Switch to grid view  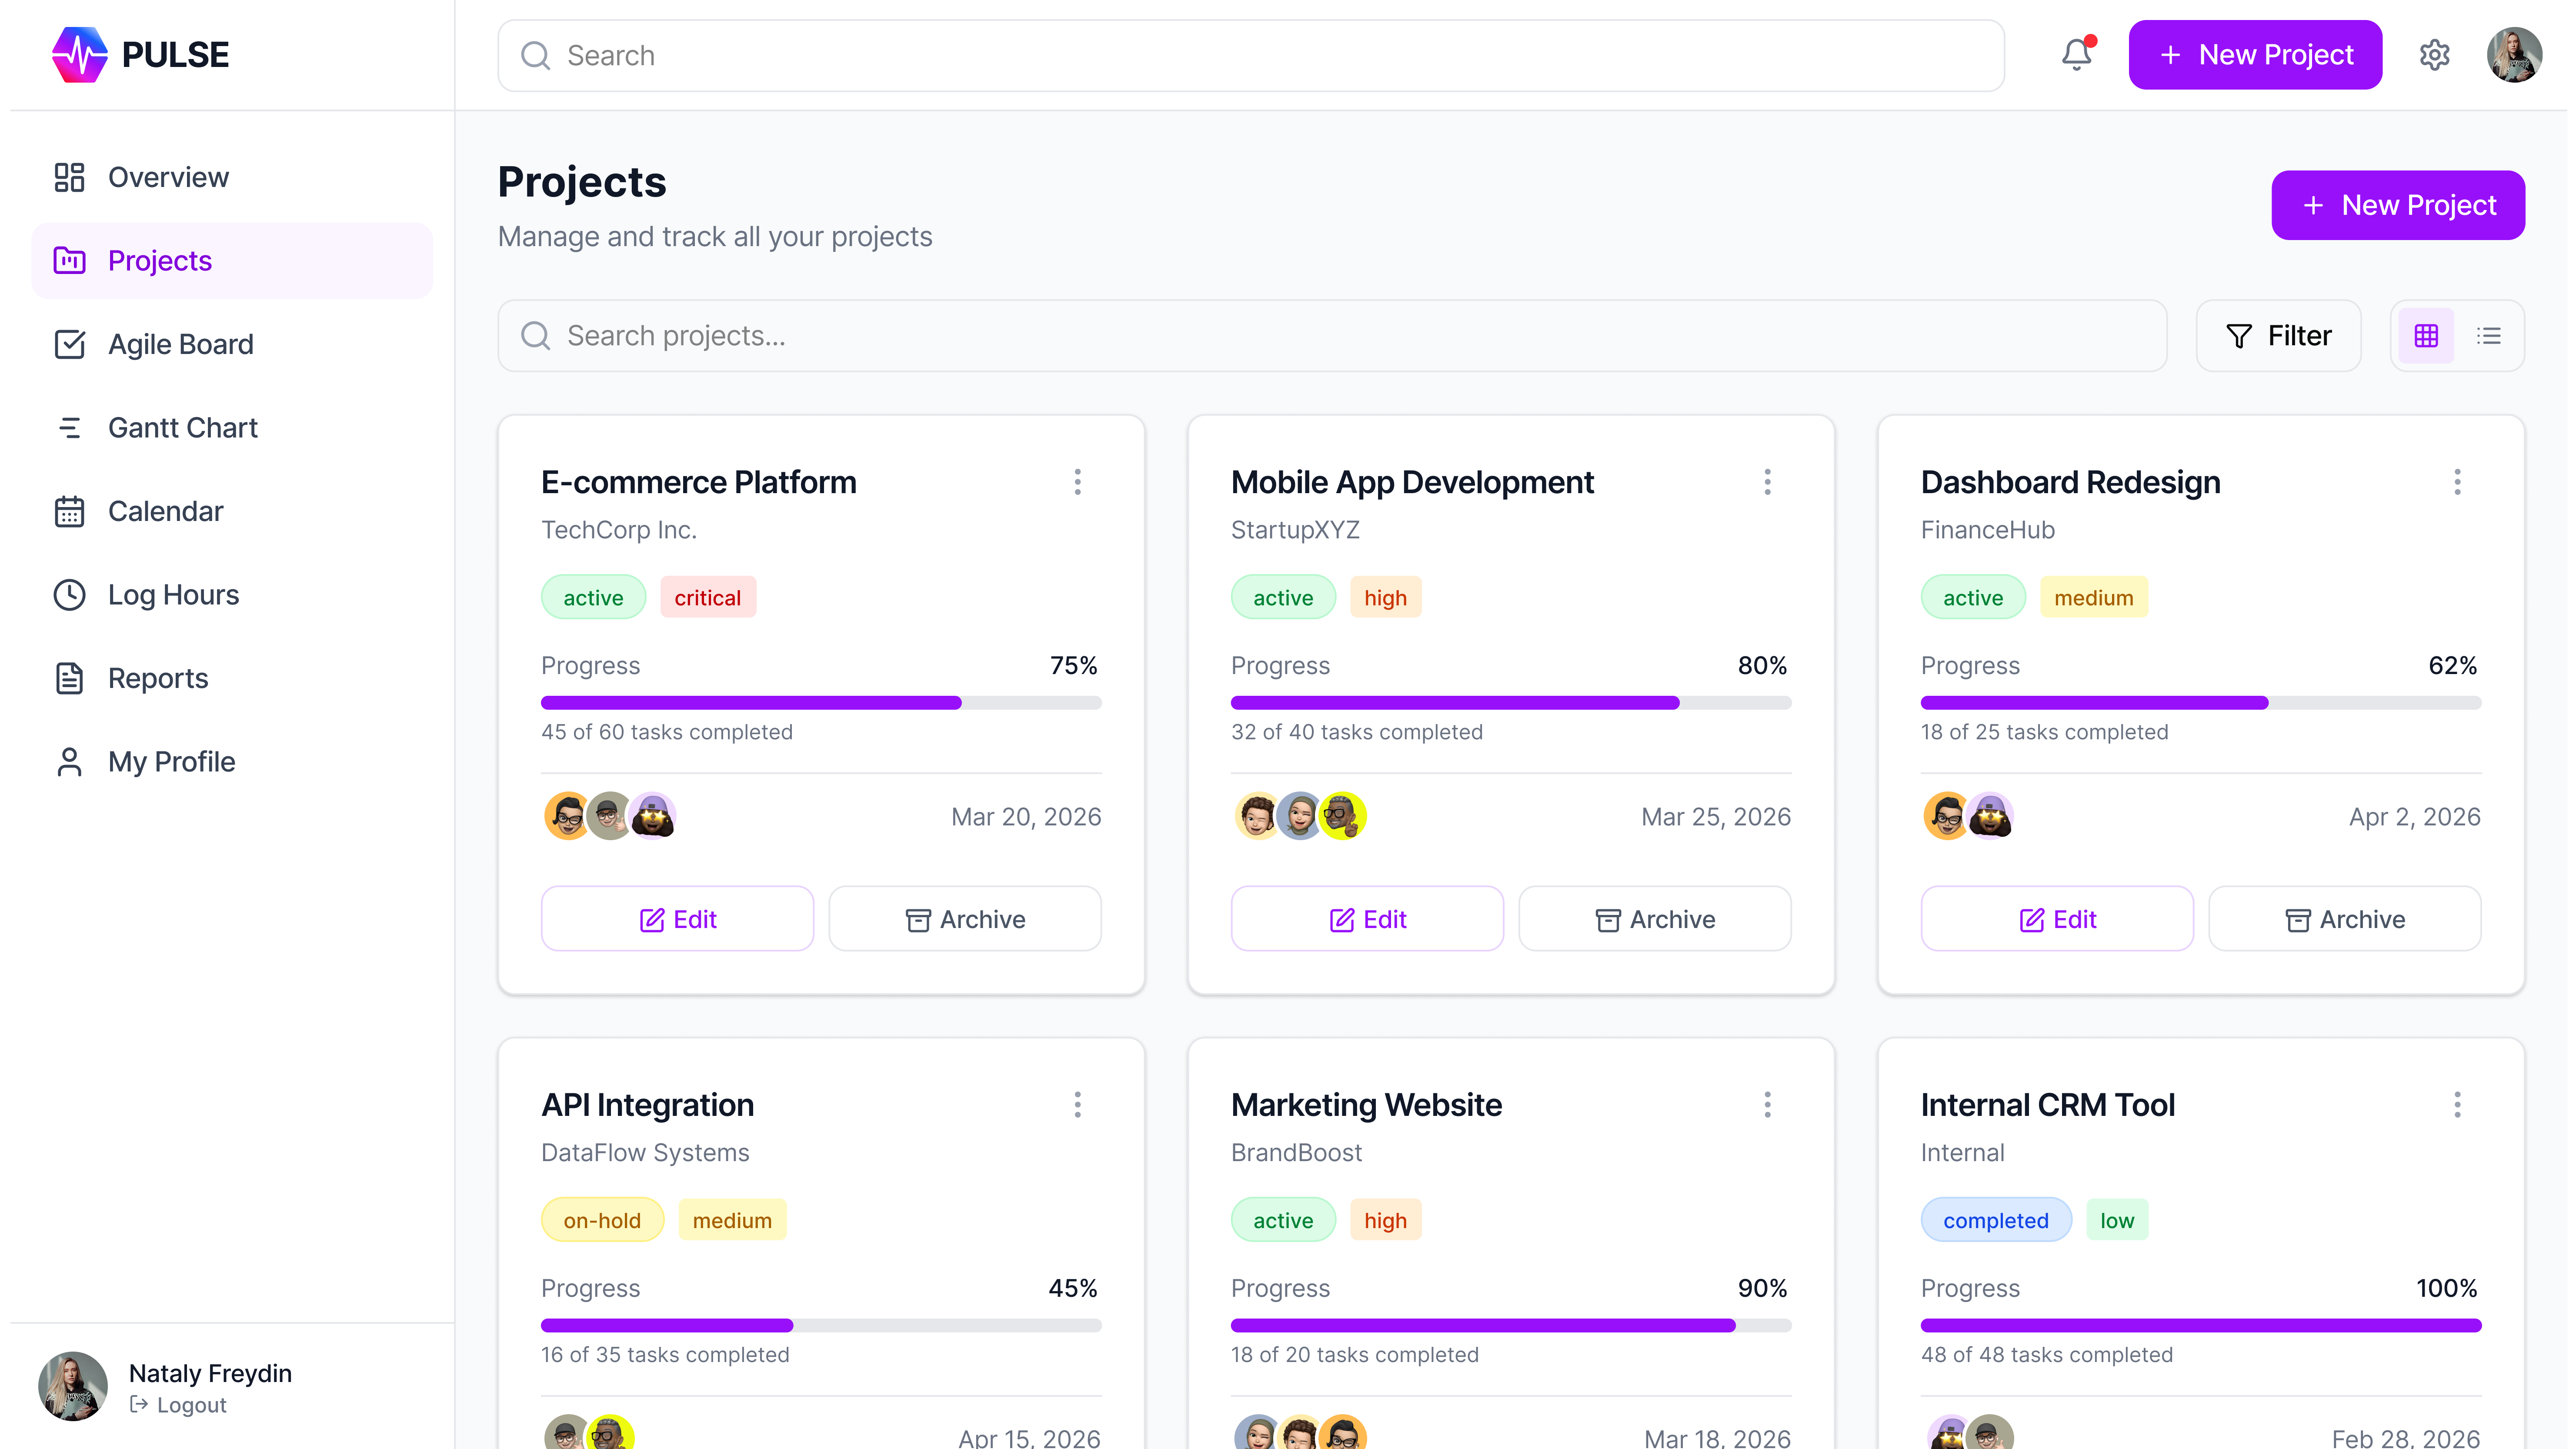click(x=2426, y=336)
